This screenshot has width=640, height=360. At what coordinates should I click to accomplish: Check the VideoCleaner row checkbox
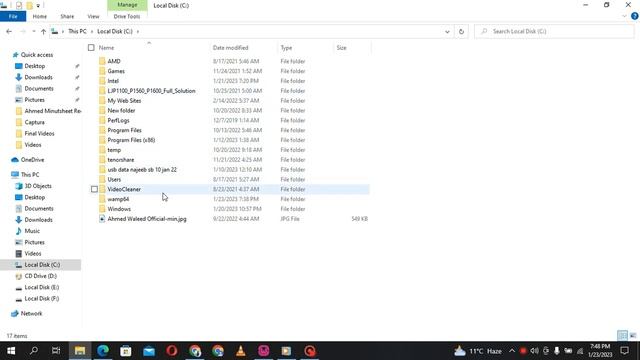coord(94,189)
